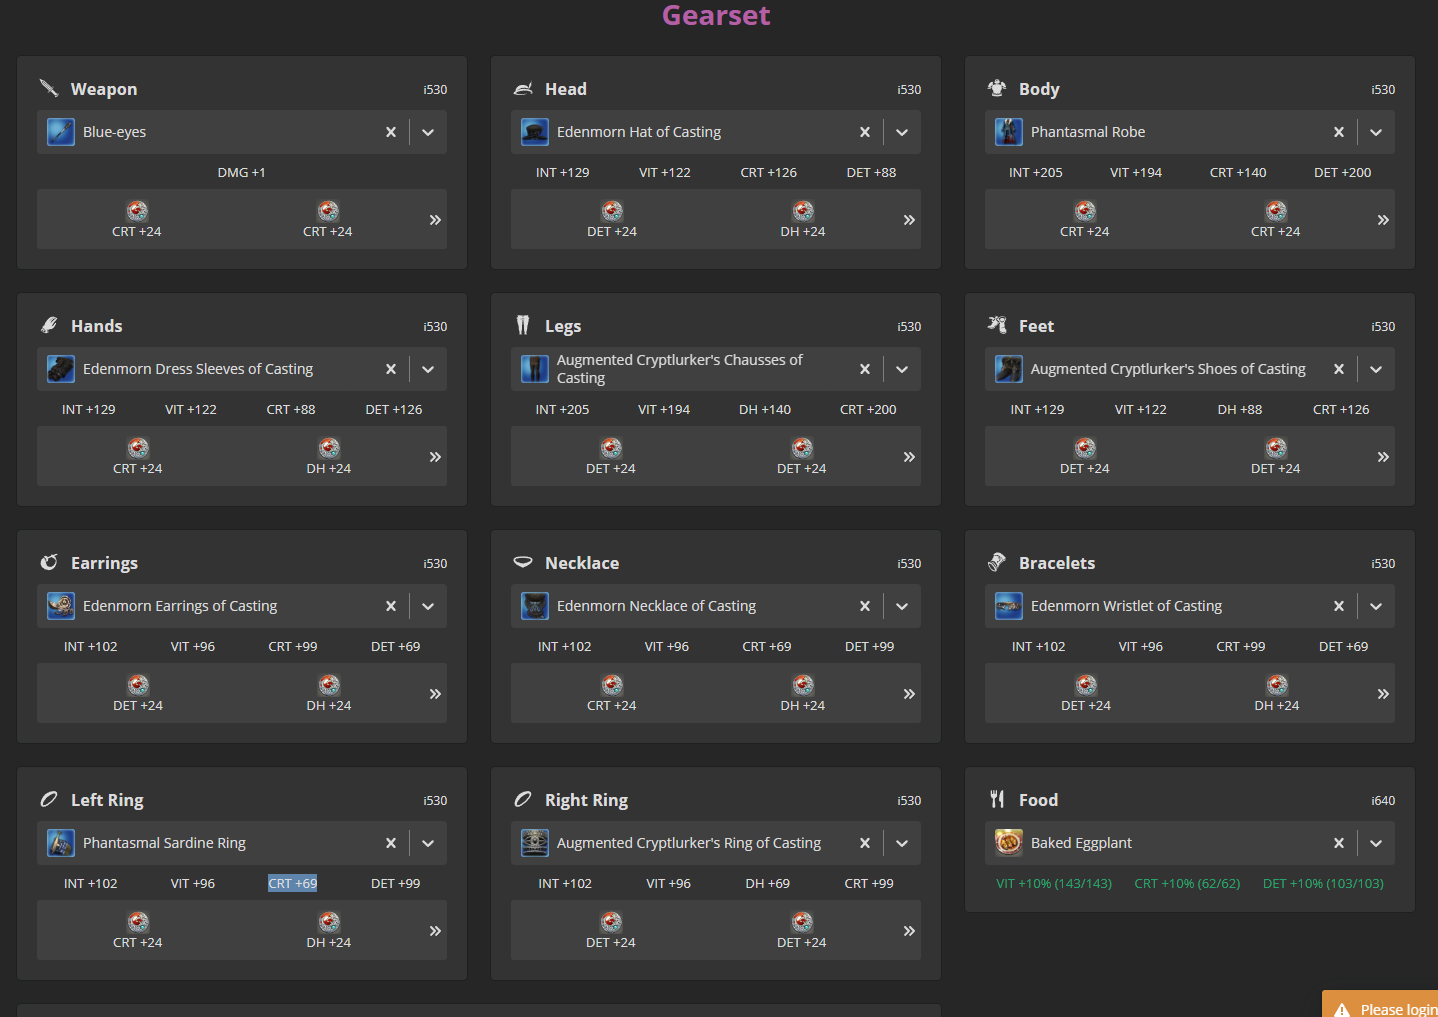Click the Edenmorn Hat of Casting icon

point(535,132)
